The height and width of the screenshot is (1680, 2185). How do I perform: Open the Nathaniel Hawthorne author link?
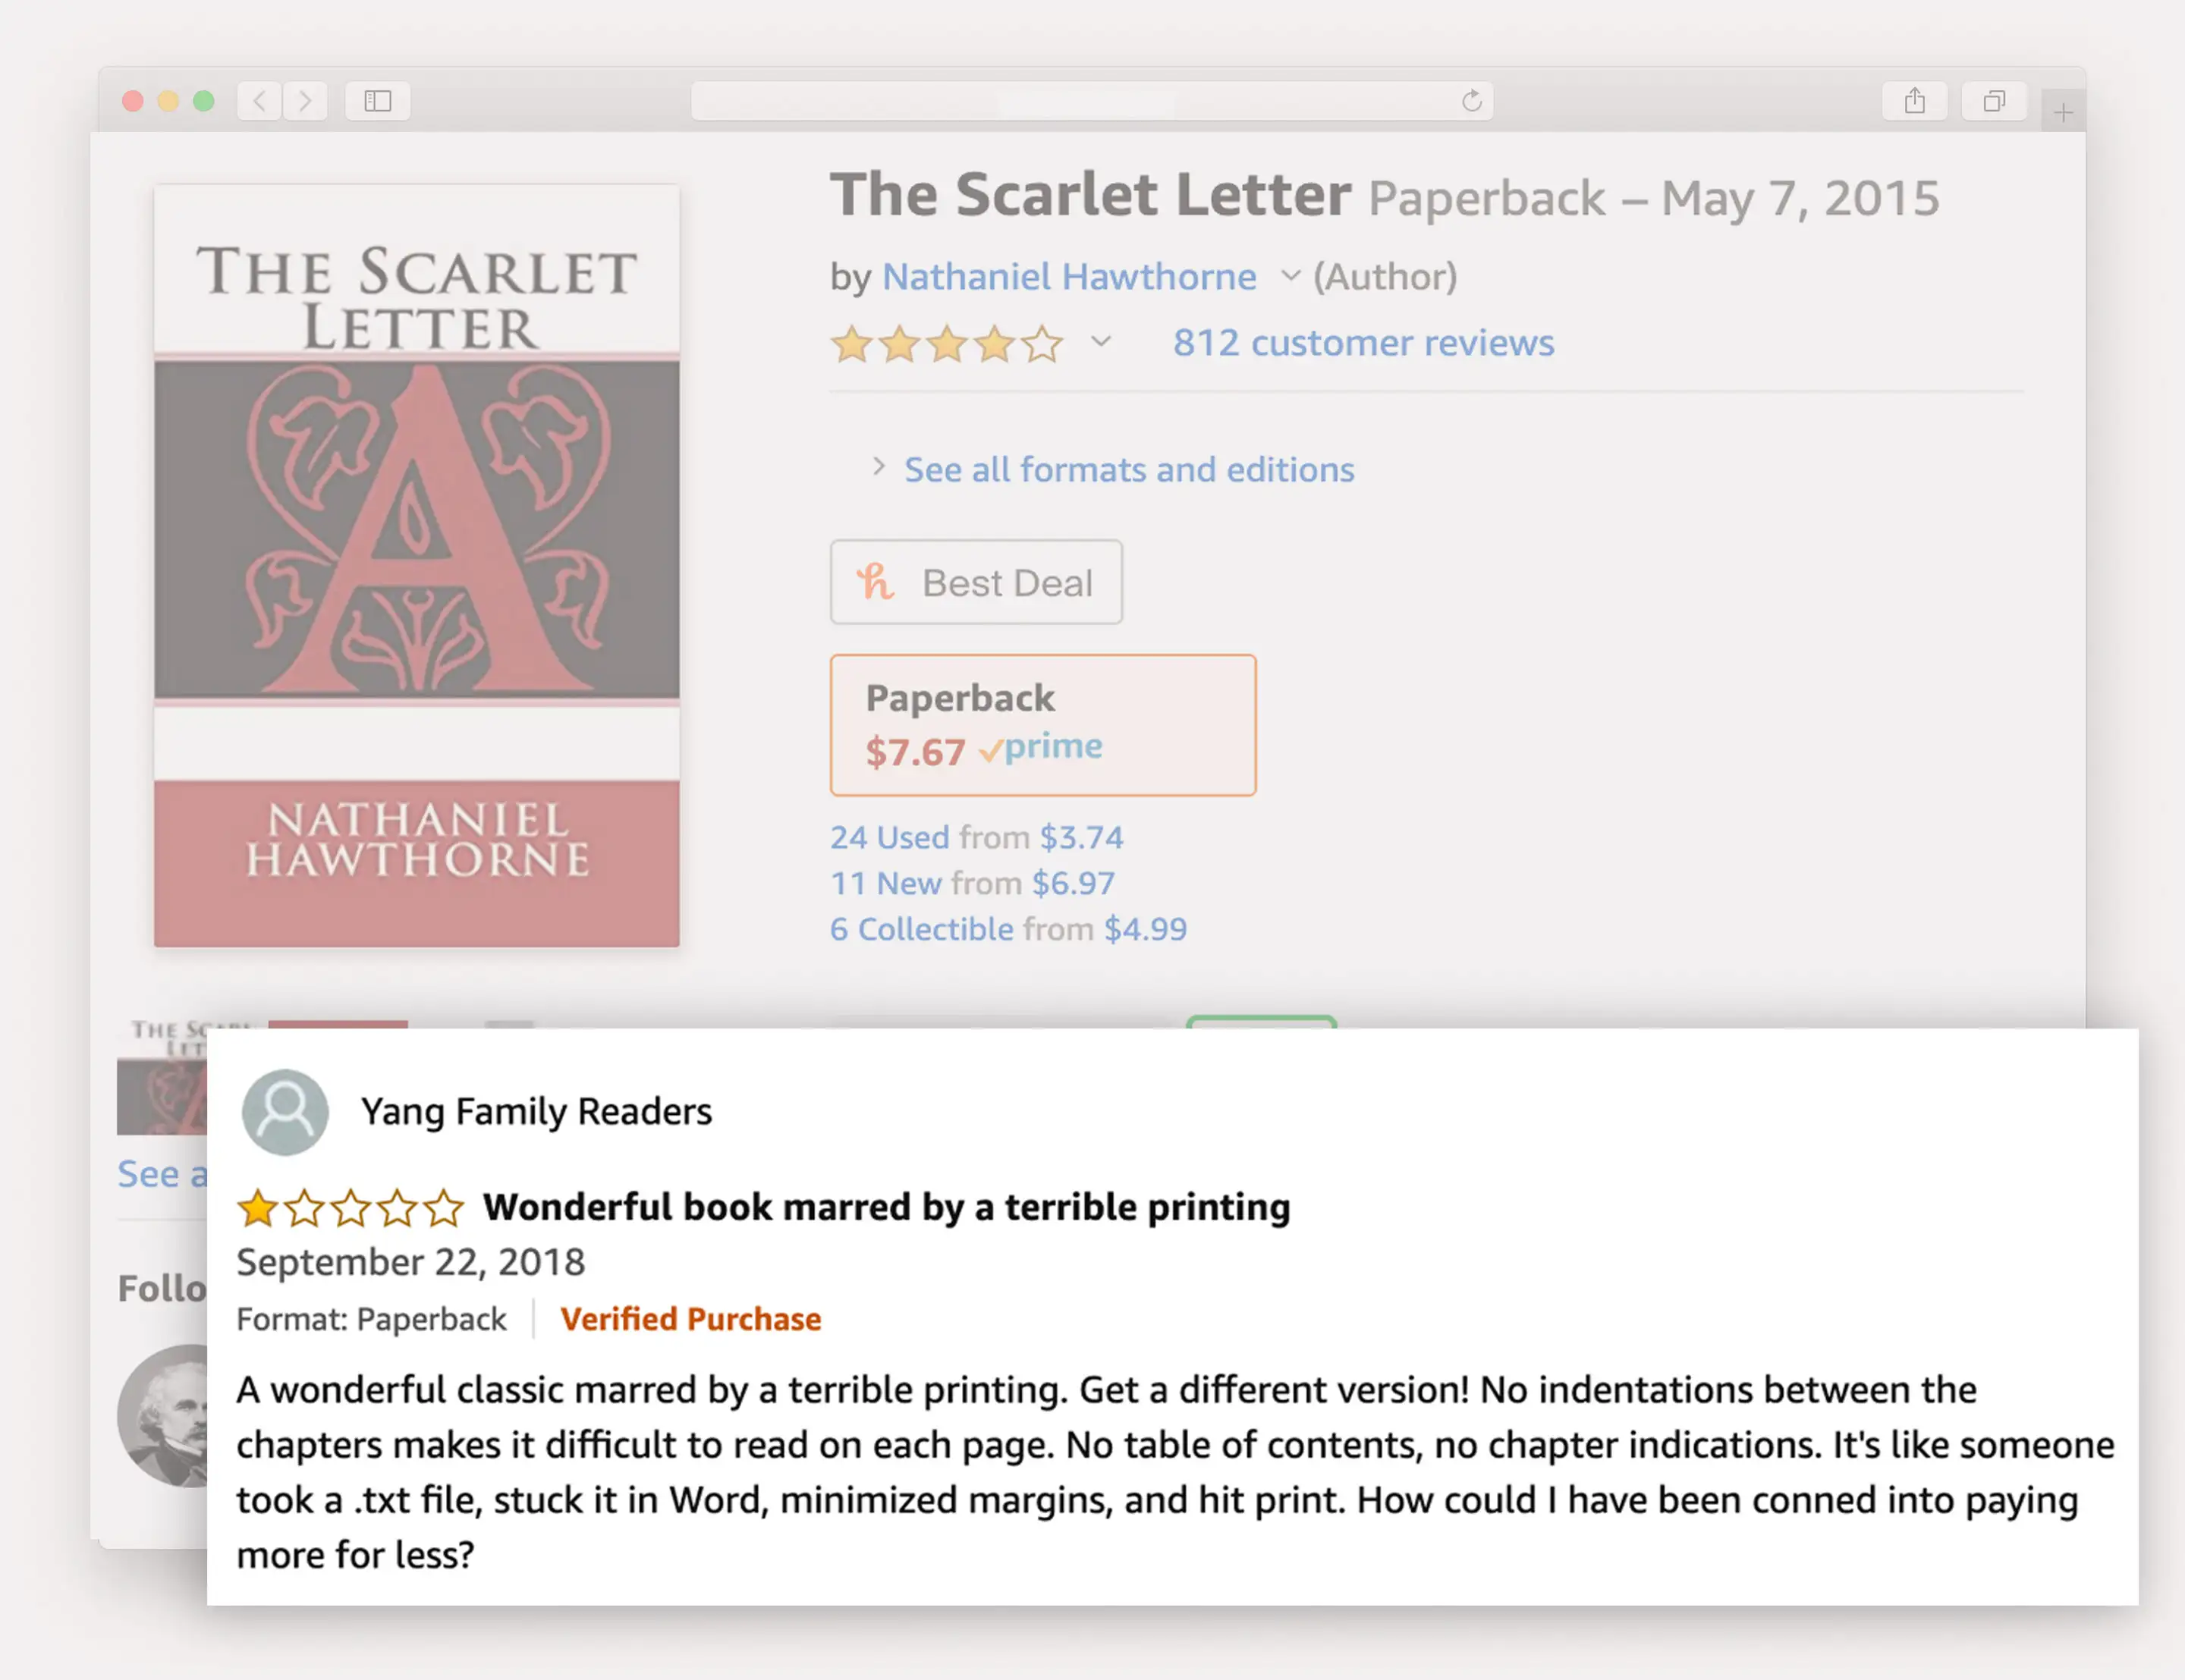click(x=1068, y=276)
